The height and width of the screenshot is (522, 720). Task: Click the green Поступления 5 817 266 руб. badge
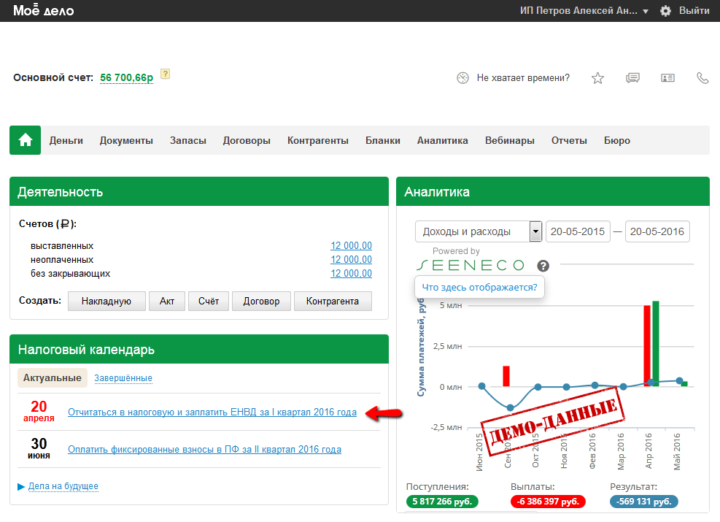pos(442,501)
